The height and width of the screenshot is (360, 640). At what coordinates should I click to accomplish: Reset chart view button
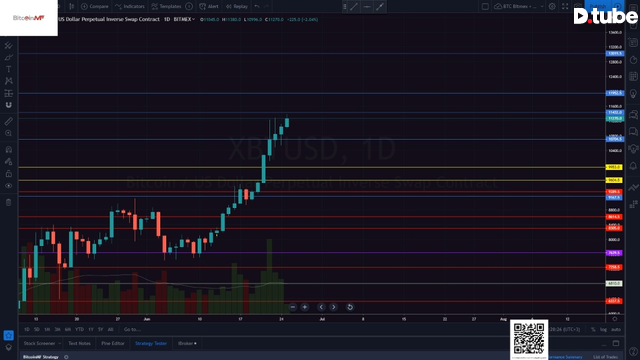click(x=350, y=307)
